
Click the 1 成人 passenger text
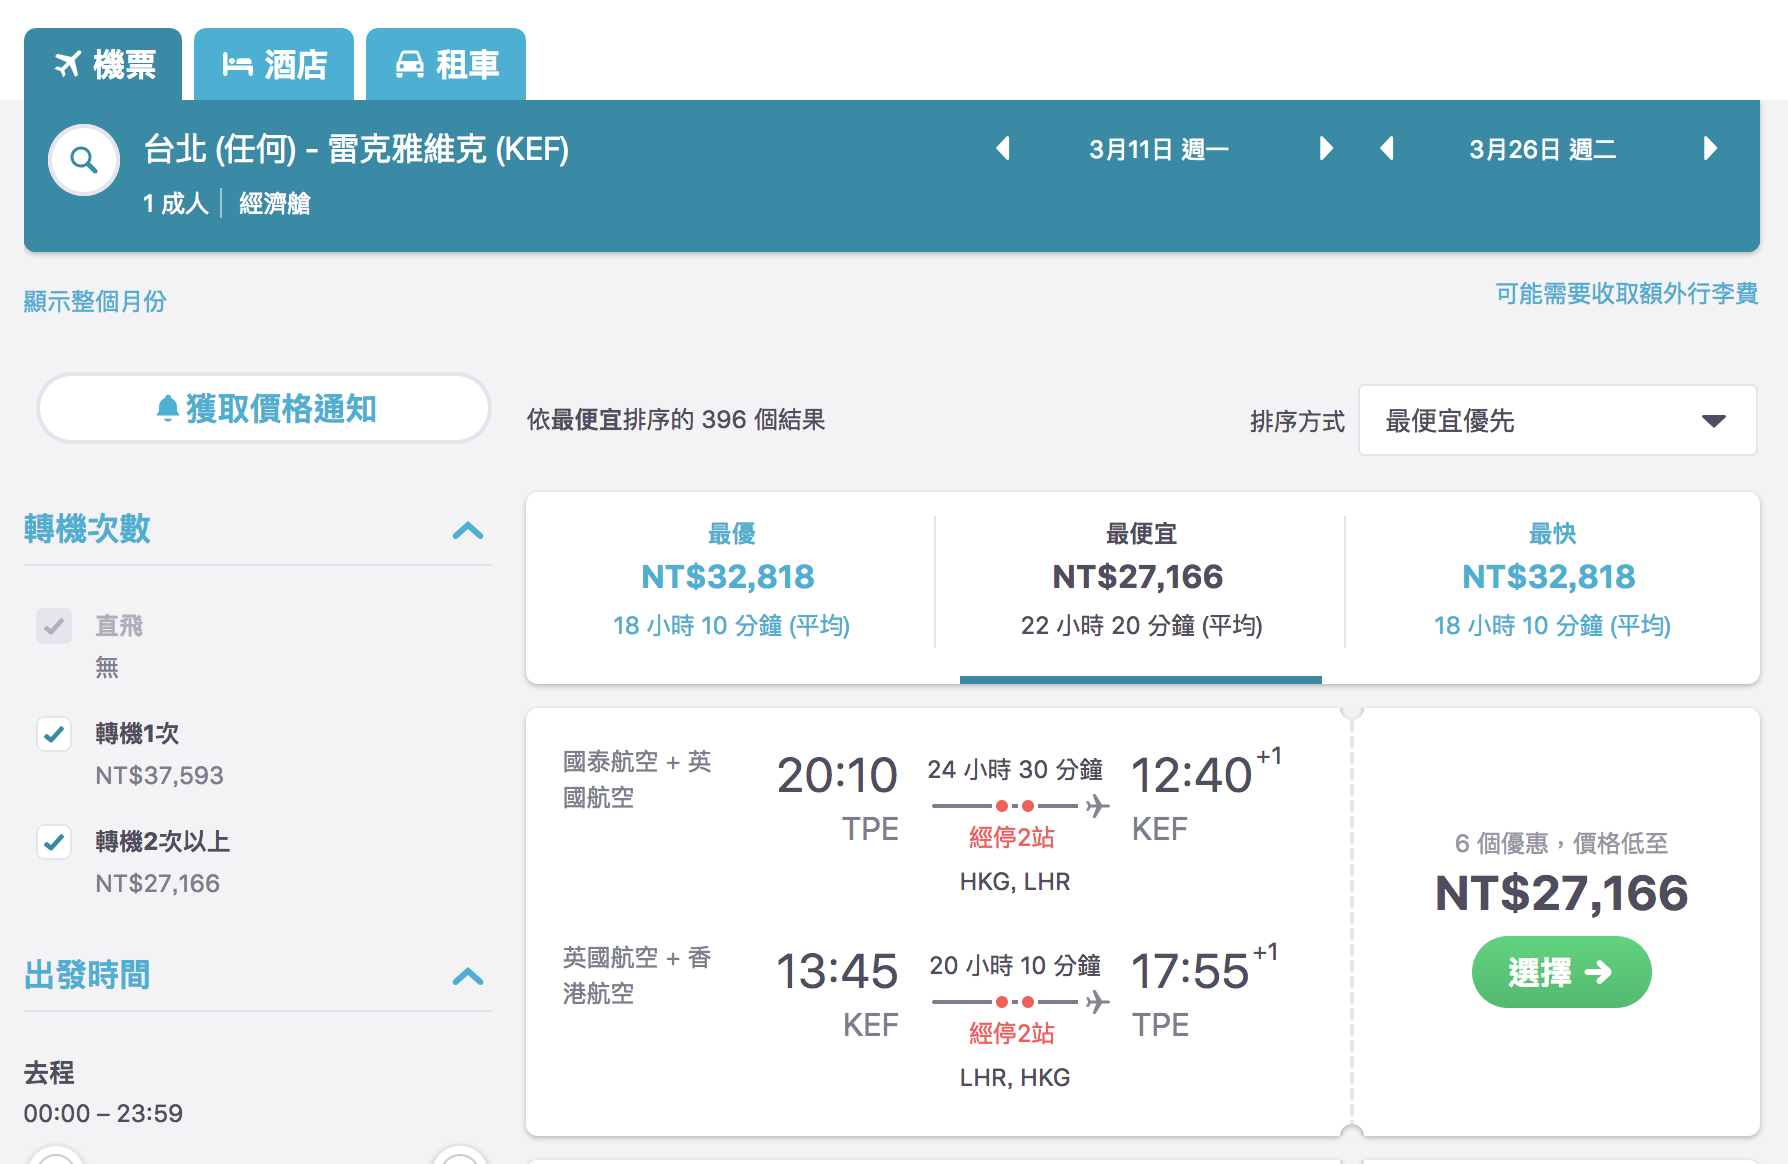pyautogui.click(x=176, y=204)
